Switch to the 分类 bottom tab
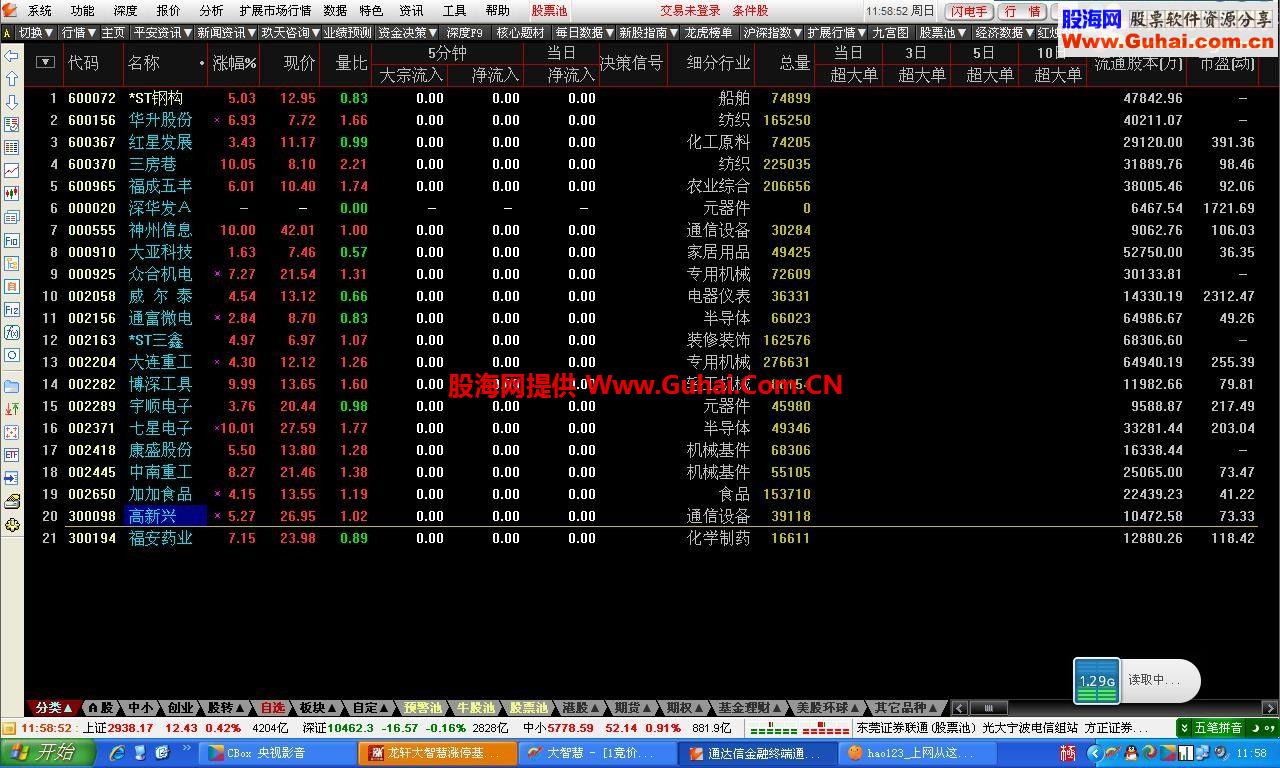The width and height of the screenshot is (1280, 768). [53, 708]
